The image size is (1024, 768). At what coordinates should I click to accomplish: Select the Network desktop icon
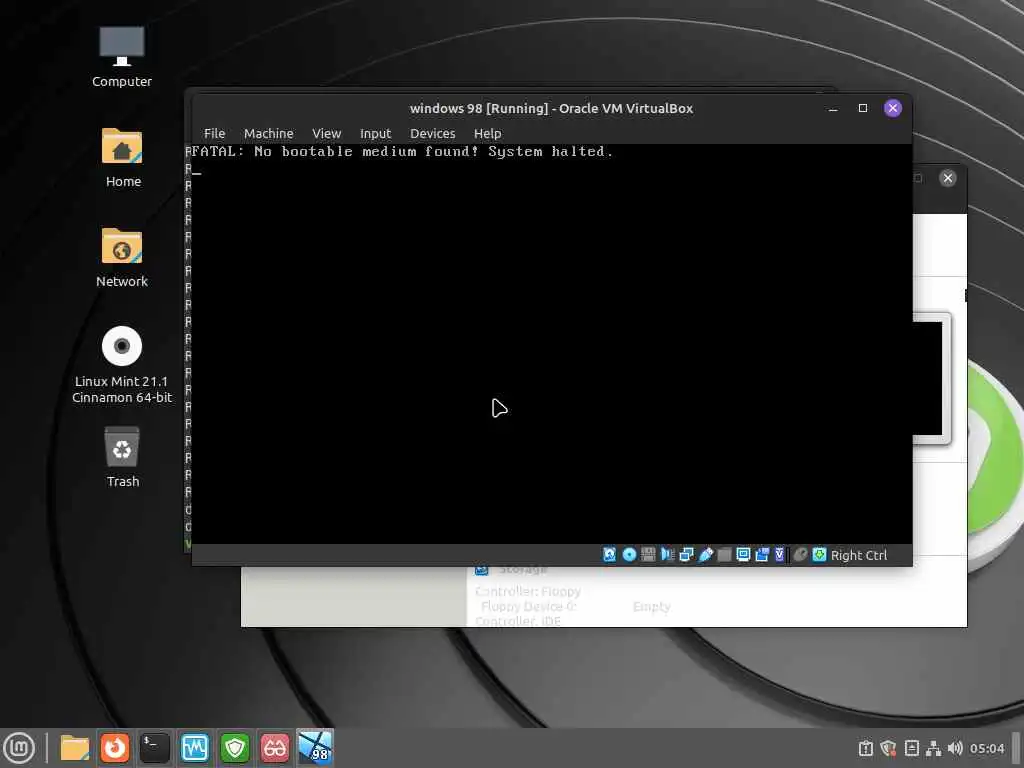tap(121, 258)
